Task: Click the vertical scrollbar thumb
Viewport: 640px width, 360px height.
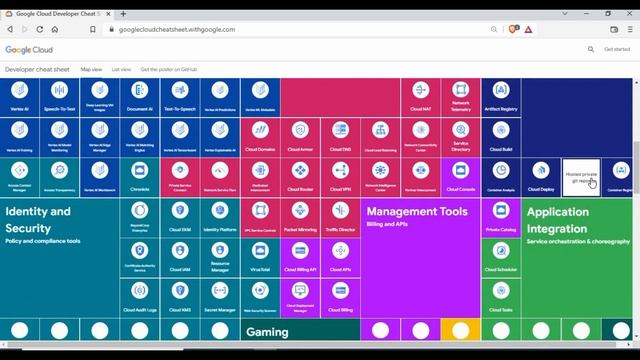Action: click(x=636, y=167)
